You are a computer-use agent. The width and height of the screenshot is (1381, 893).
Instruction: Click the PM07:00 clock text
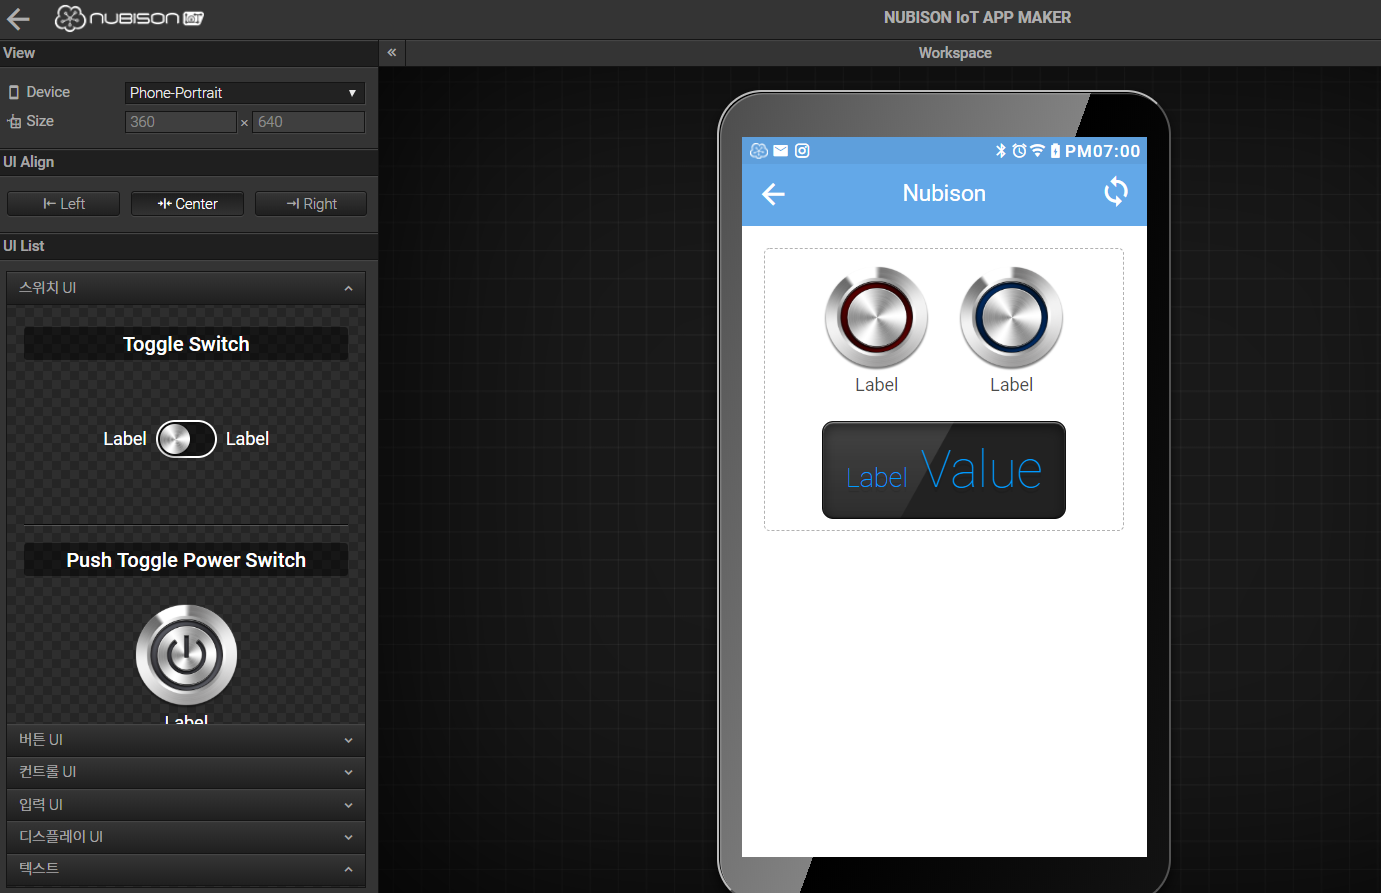[x=1102, y=151]
